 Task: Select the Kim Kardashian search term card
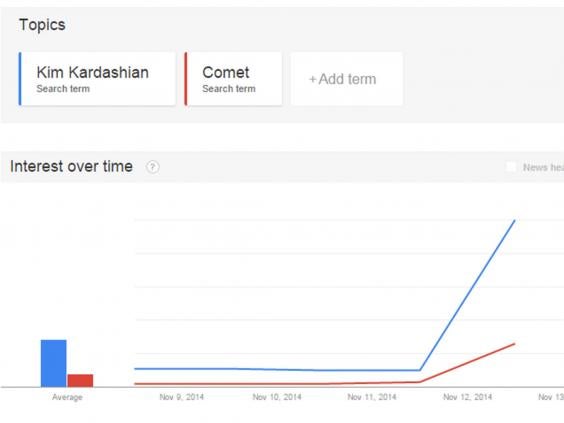pyautogui.click(x=97, y=79)
